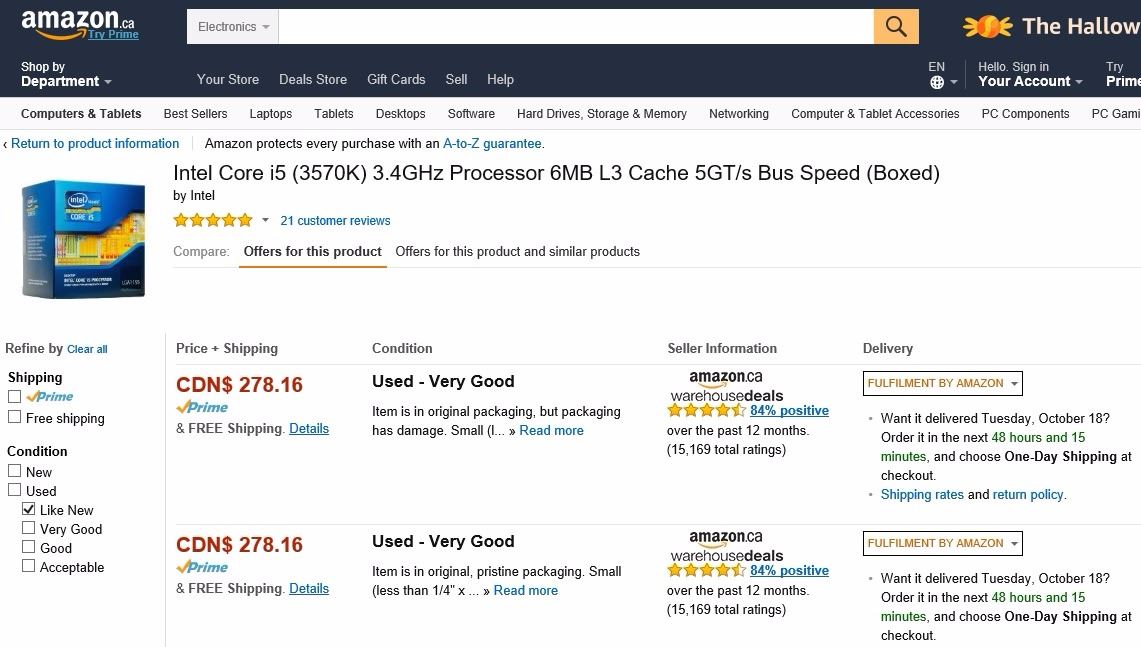
Task: Click Return to product information link
Action: coord(94,144)
